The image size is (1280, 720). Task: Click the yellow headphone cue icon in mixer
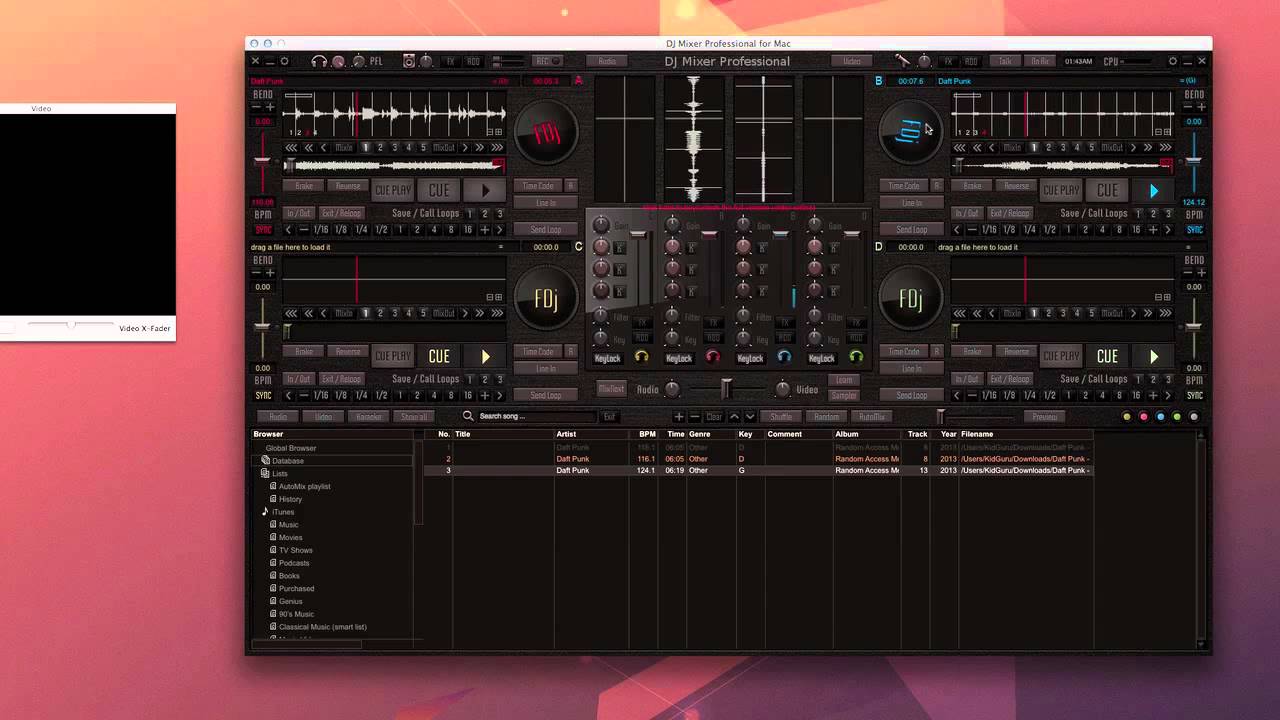pos(641,356)
